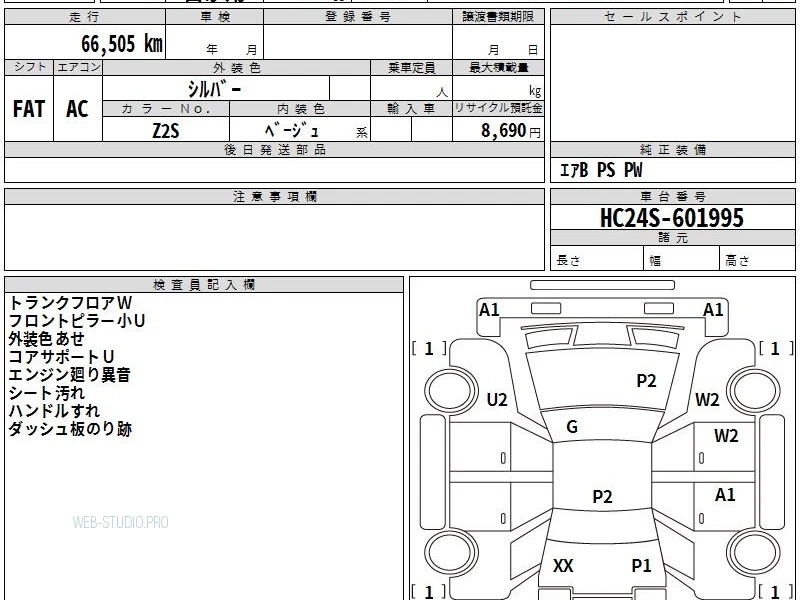Select the FAT transmission value
Screen dimensions: 800x600
(x=29, y=109)
